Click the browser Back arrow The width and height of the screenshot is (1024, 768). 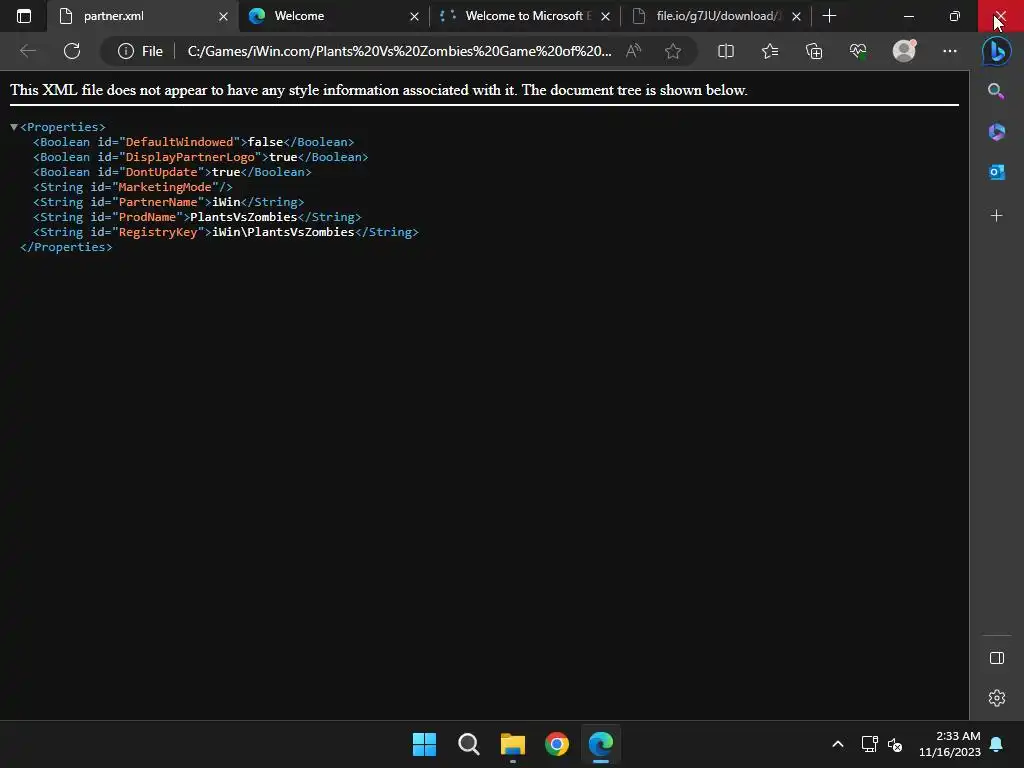coord(28,51)
